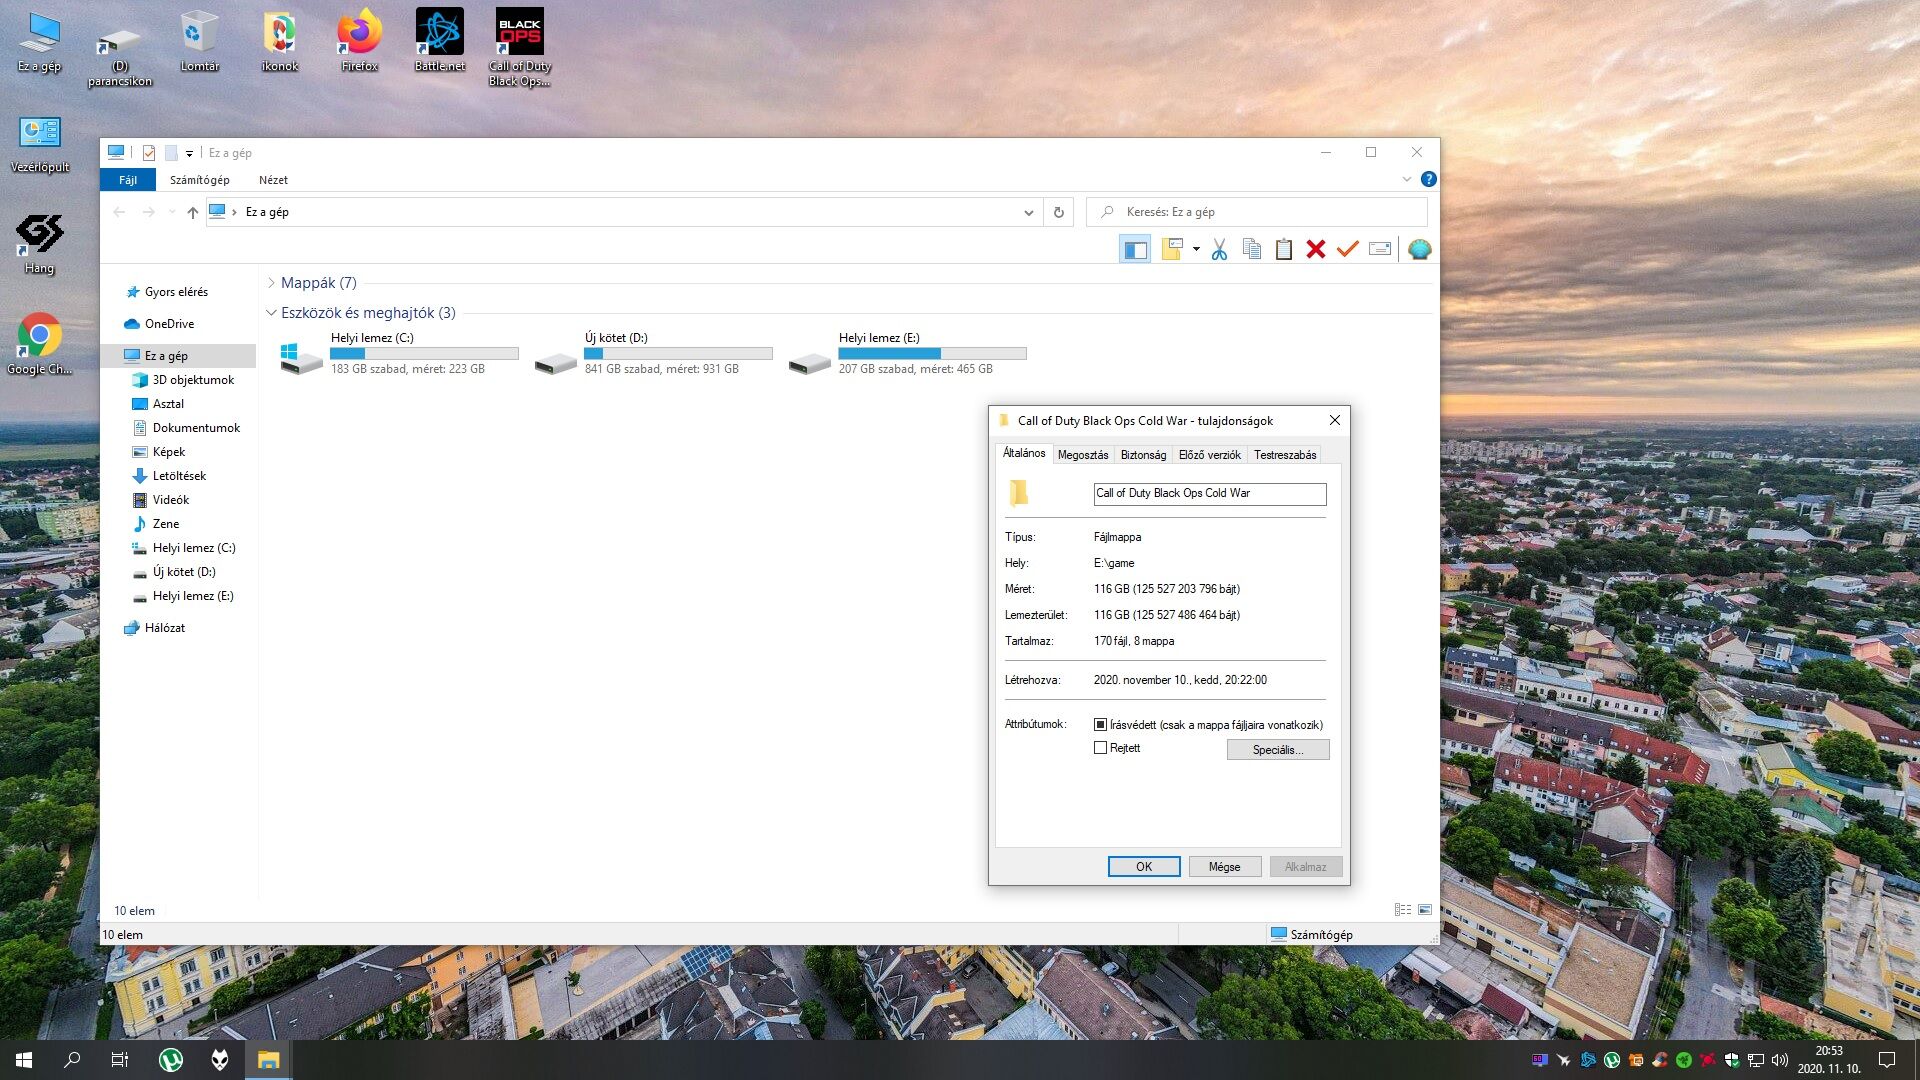
Task: Open the Nézet ribbon tab
Action: tap(273, 180)
